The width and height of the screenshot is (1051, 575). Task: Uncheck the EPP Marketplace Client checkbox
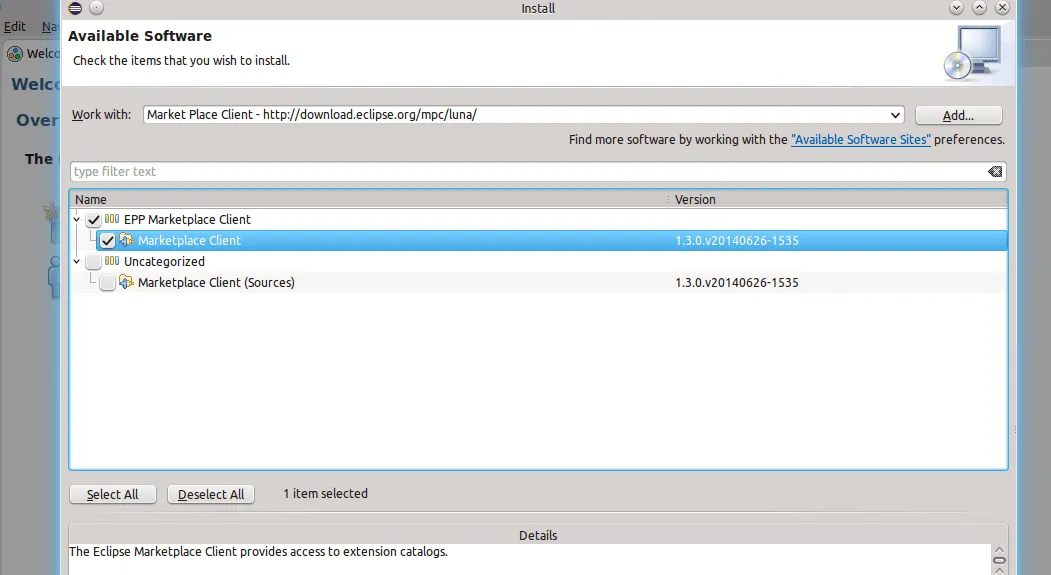point(93,220)
